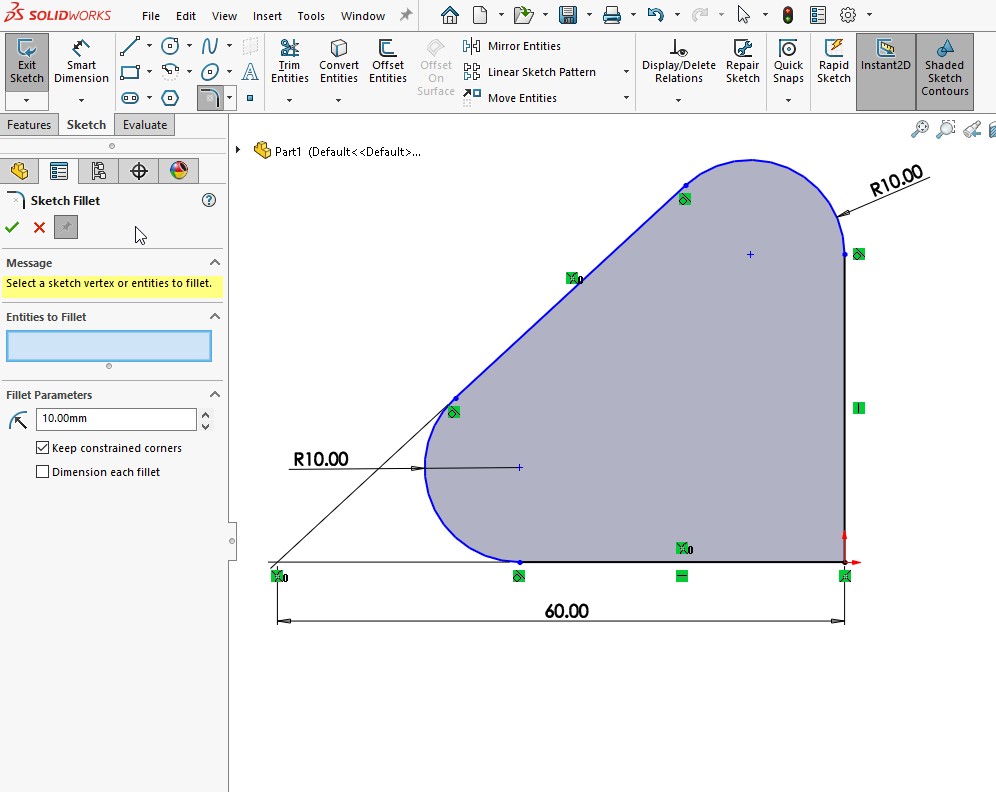This screenshot has width=996, height=792.
Task: Confirm Sketch Fillet with green checkmark
Action: coord(13,227)
